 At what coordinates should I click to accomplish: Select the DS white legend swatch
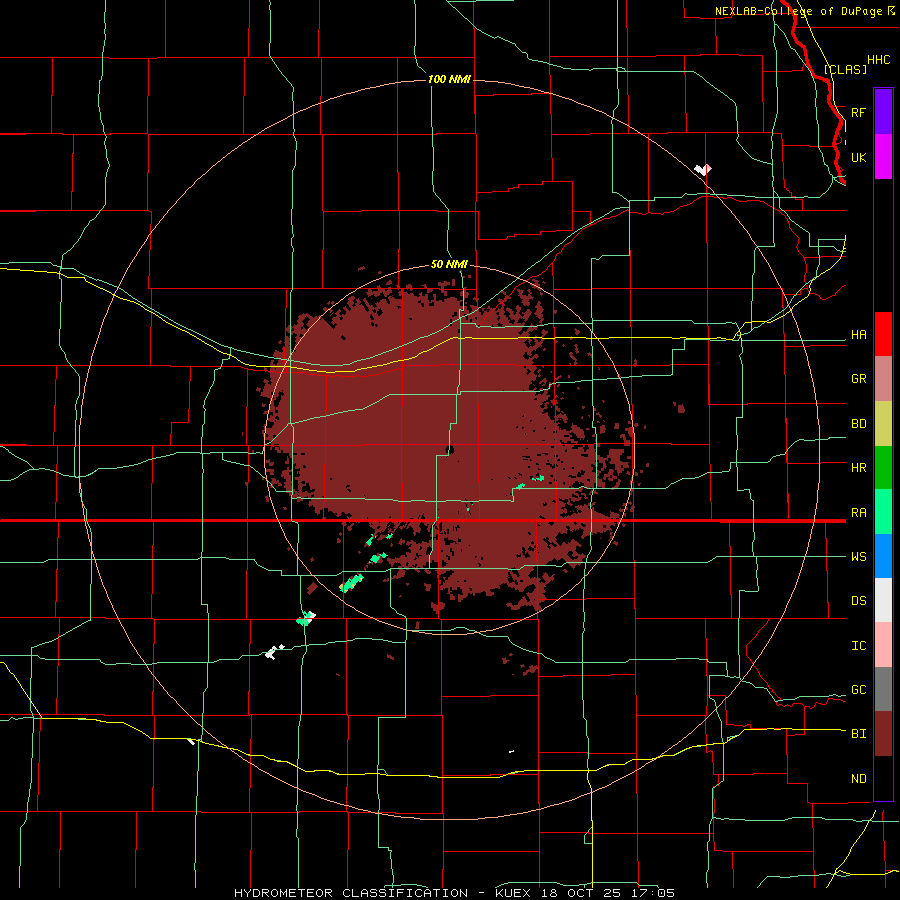point(883,600)
